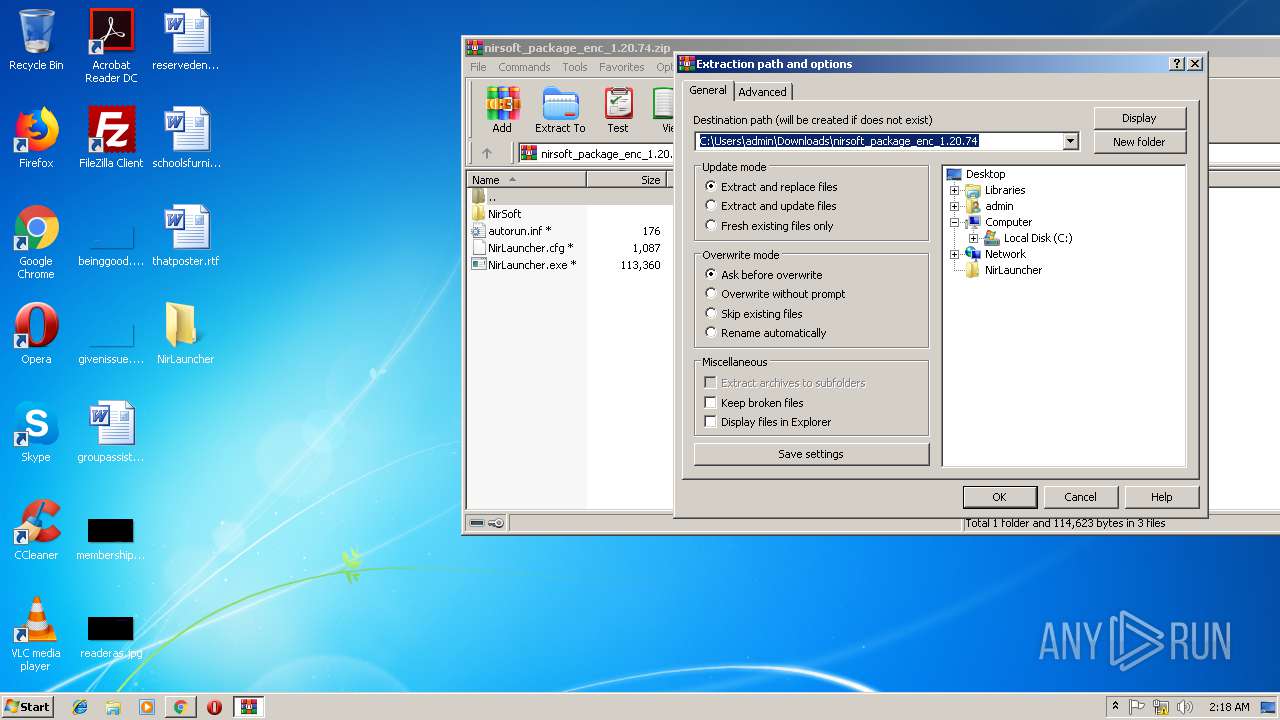Show hidden system tray icons
1280x720 pixels.
[x=1115, y=707]
